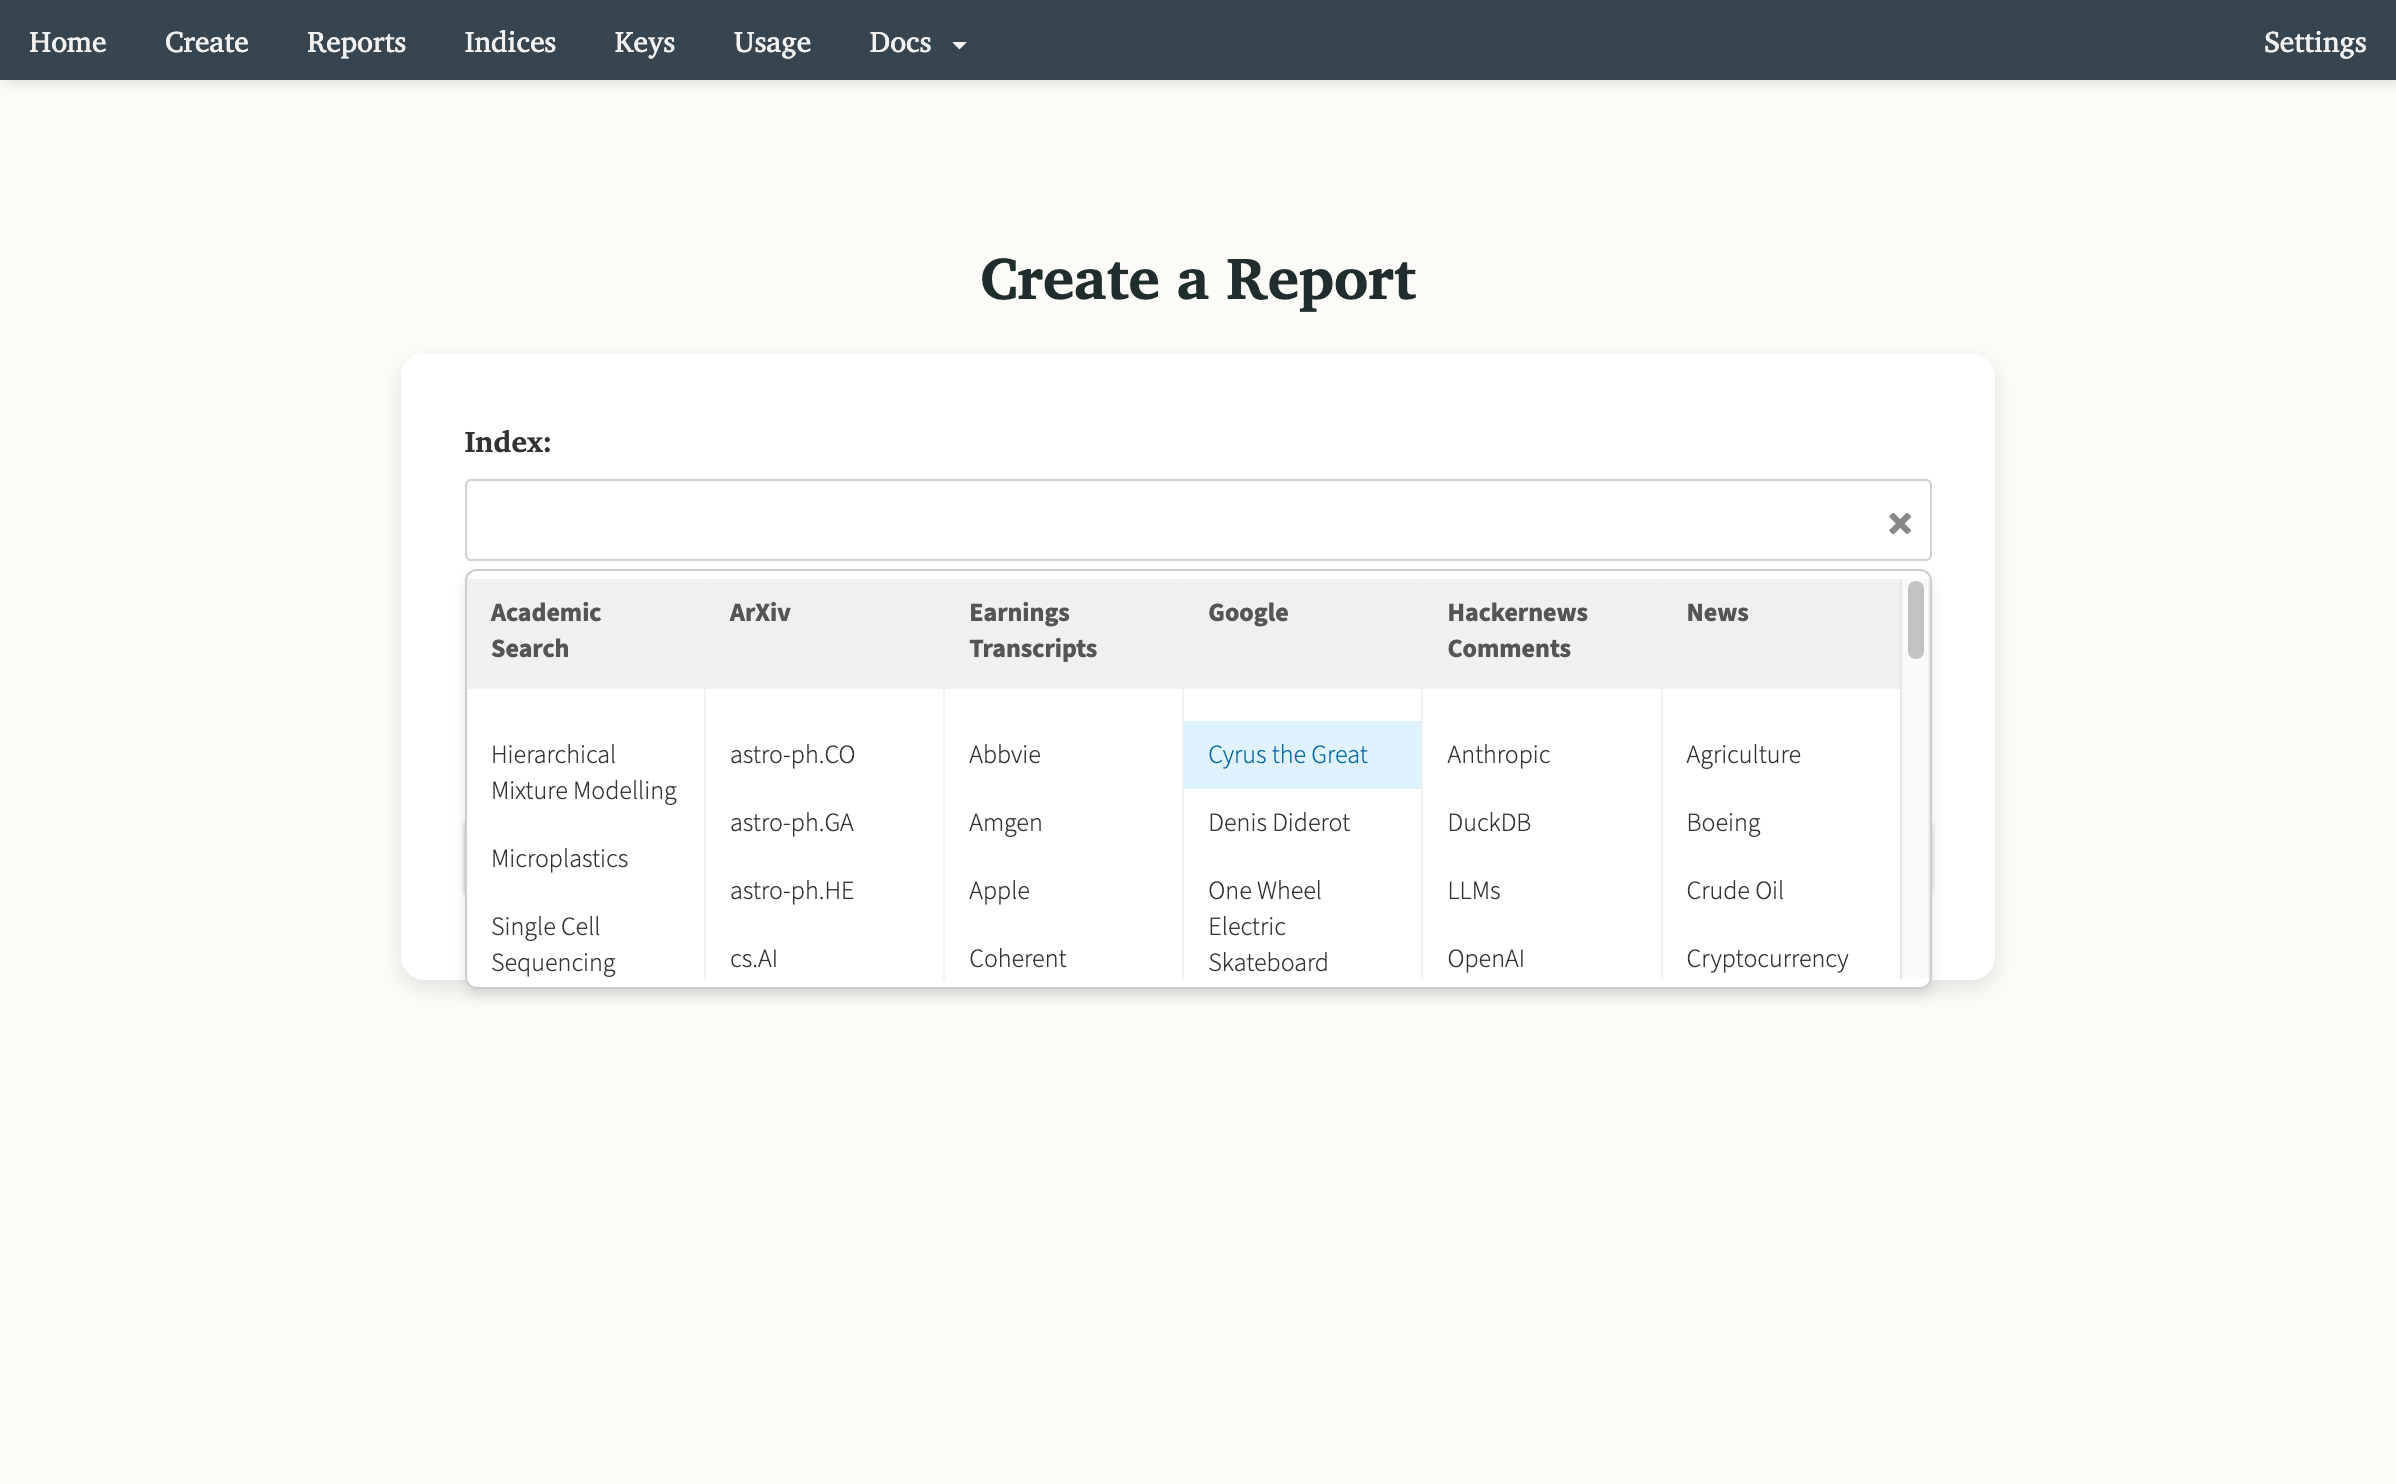This screenshot has width=2396, height=1484.
Task: Clear the Index input field
Action: pyautogui.click(x=1899, y=522)
